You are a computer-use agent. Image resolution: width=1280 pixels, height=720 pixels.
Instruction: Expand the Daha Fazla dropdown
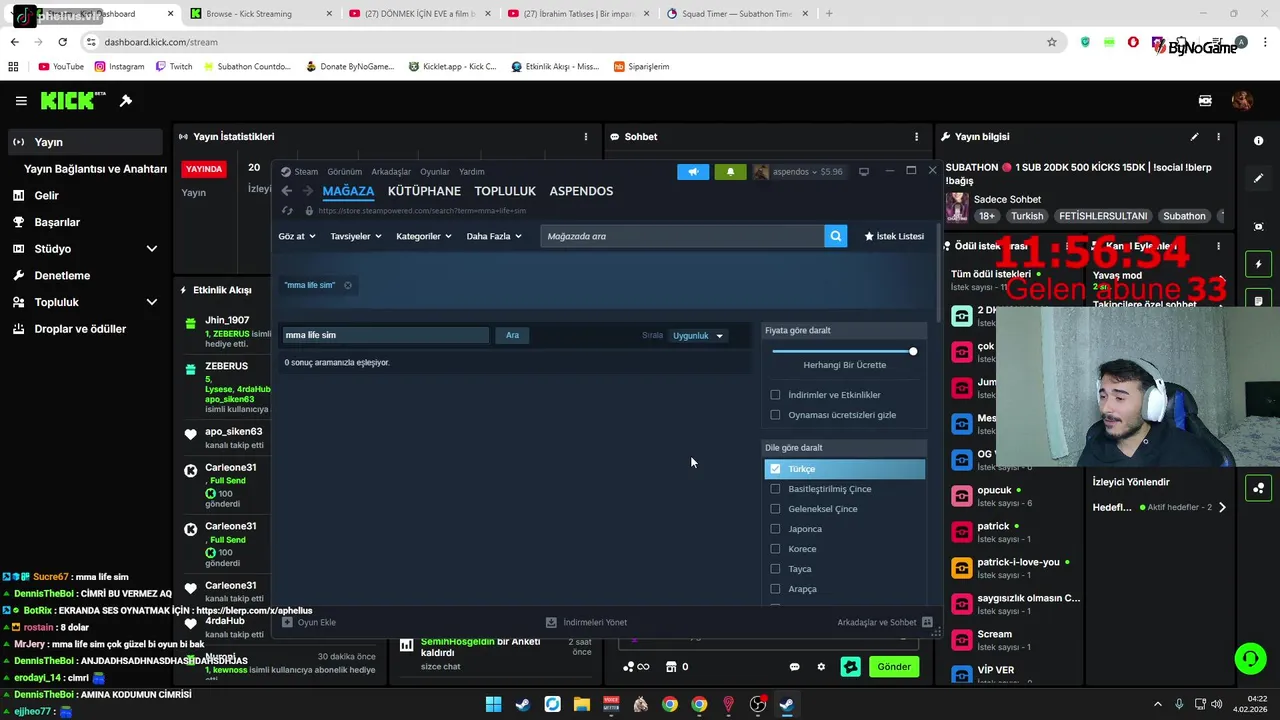(494, 236)
